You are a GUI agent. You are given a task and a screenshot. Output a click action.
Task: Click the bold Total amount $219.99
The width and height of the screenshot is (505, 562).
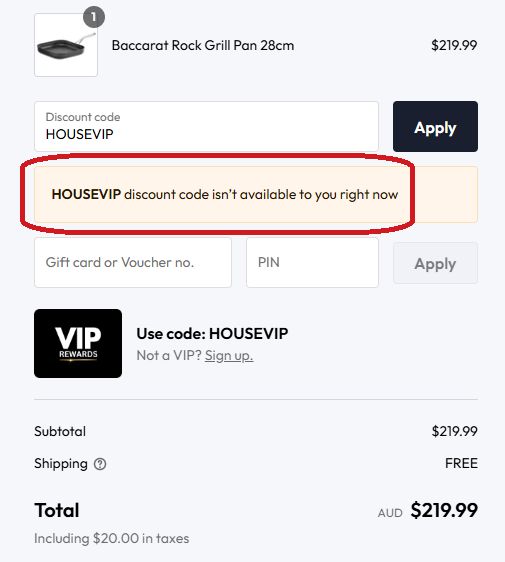tap(444, 510)
